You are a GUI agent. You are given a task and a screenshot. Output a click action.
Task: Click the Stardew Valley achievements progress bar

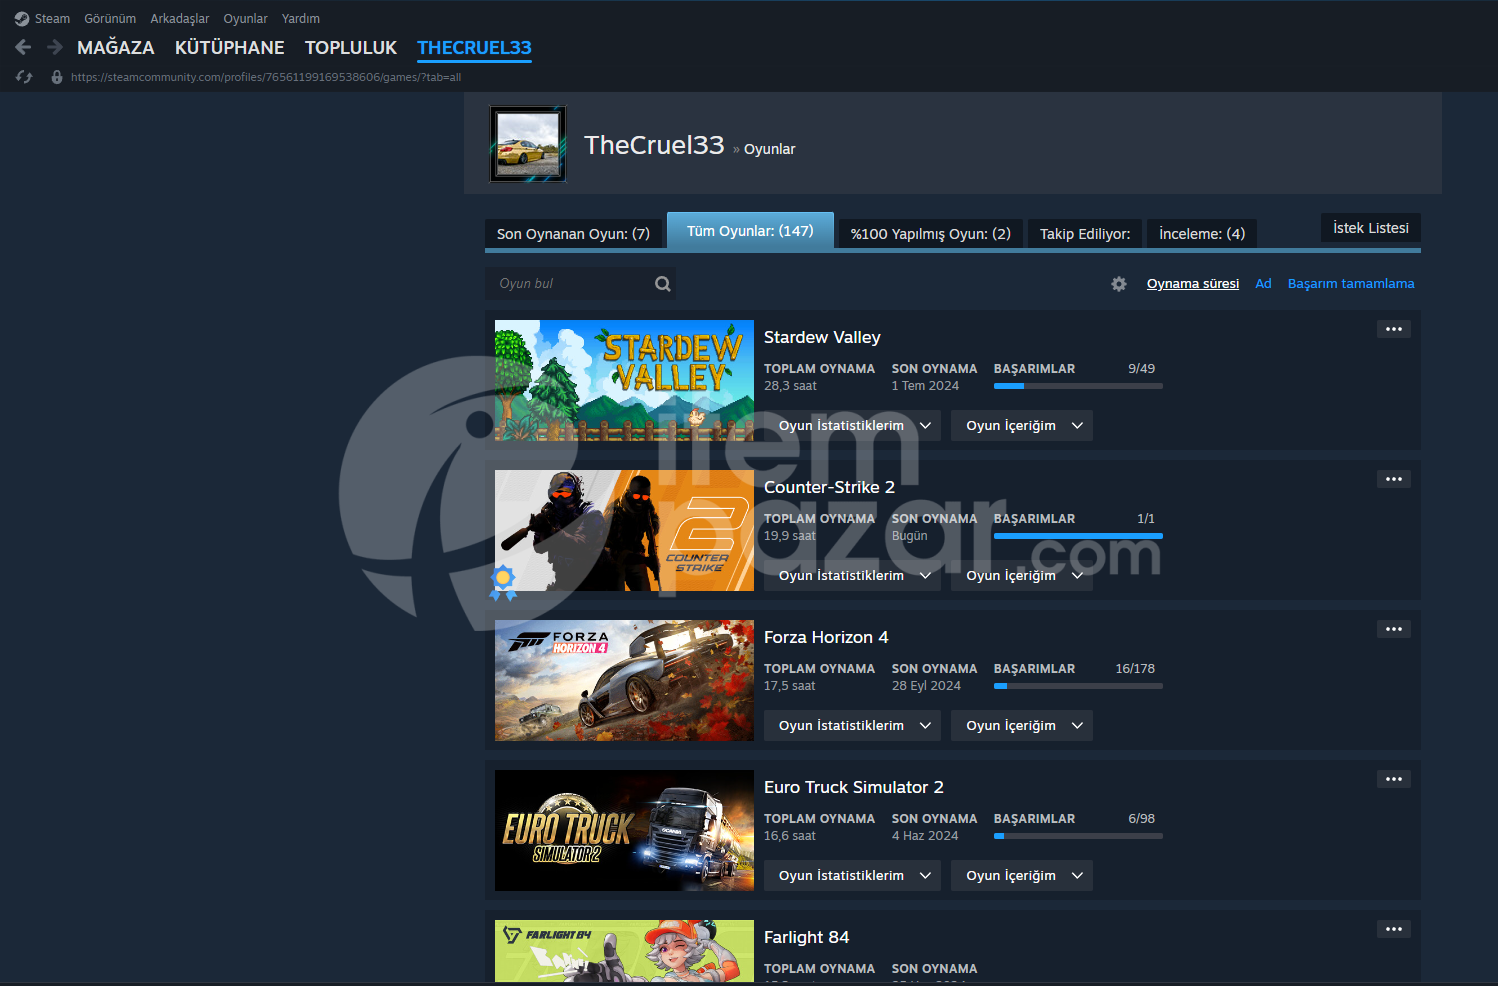pyautogui.click(x=1078, y=386)
